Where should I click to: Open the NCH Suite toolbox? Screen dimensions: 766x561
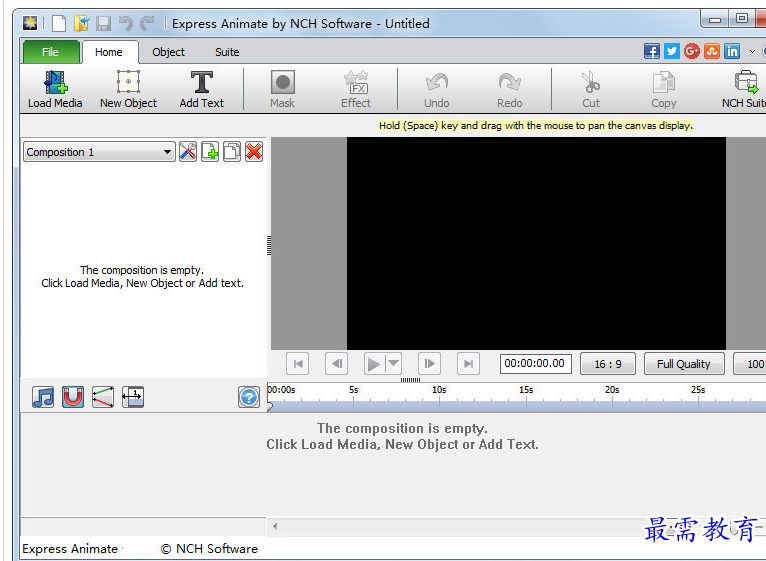tap(745, 89)
